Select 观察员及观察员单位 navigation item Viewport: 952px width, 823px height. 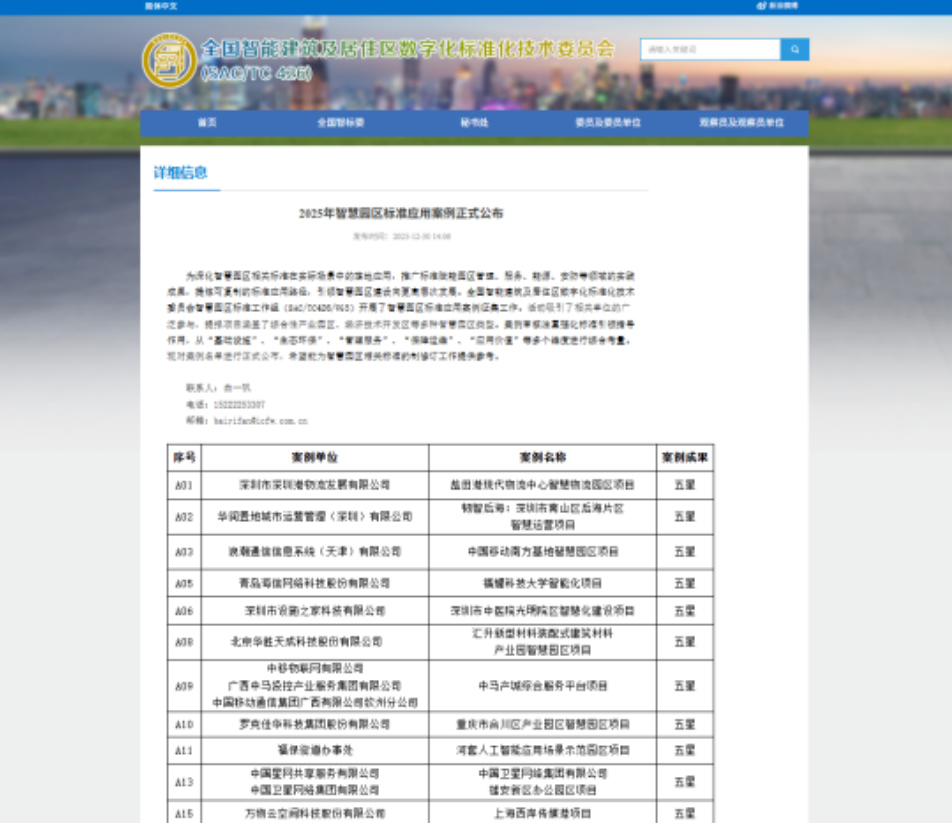point(741,123)
